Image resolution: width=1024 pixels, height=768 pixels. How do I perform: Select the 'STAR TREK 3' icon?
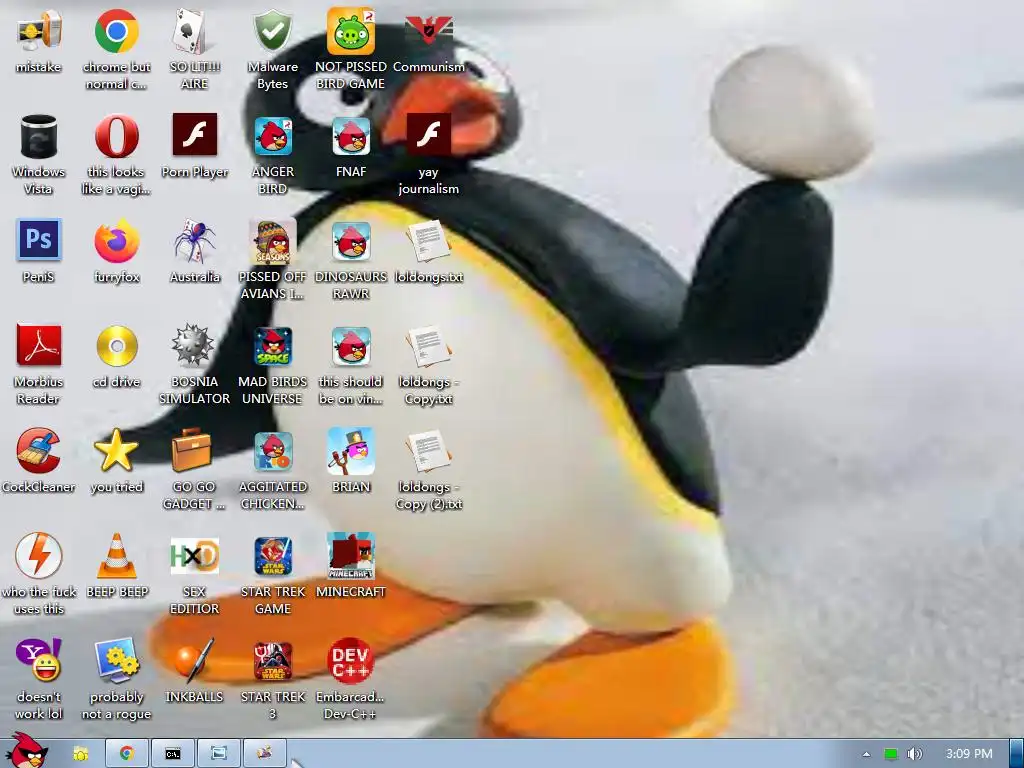click(x=272, y=662)
